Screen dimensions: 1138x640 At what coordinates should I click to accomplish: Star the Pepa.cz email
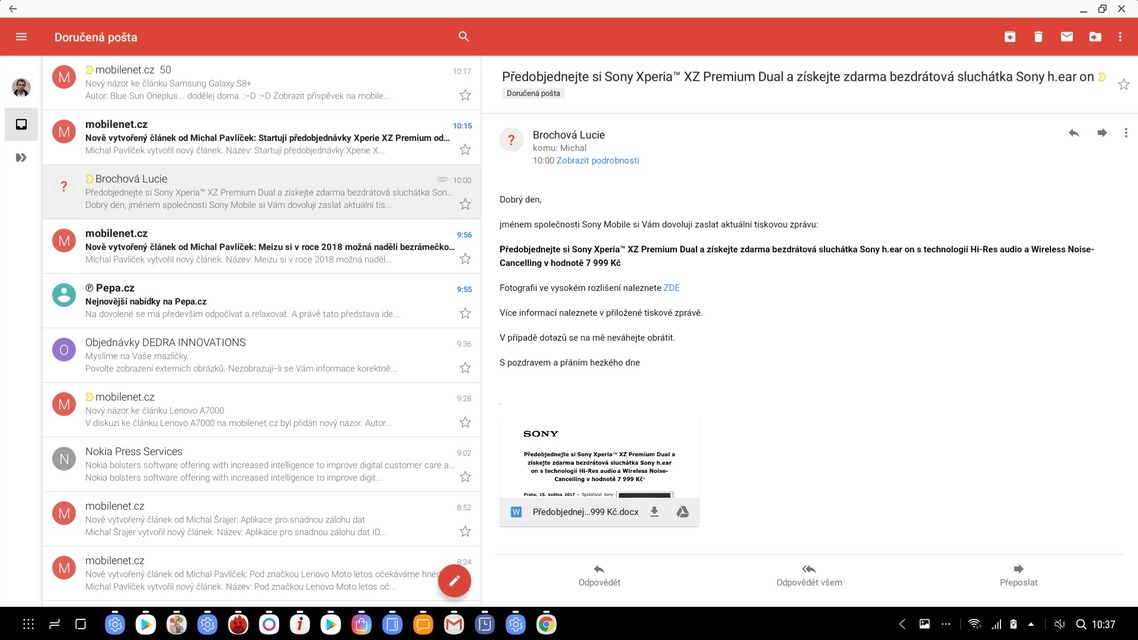pos(465,313)
